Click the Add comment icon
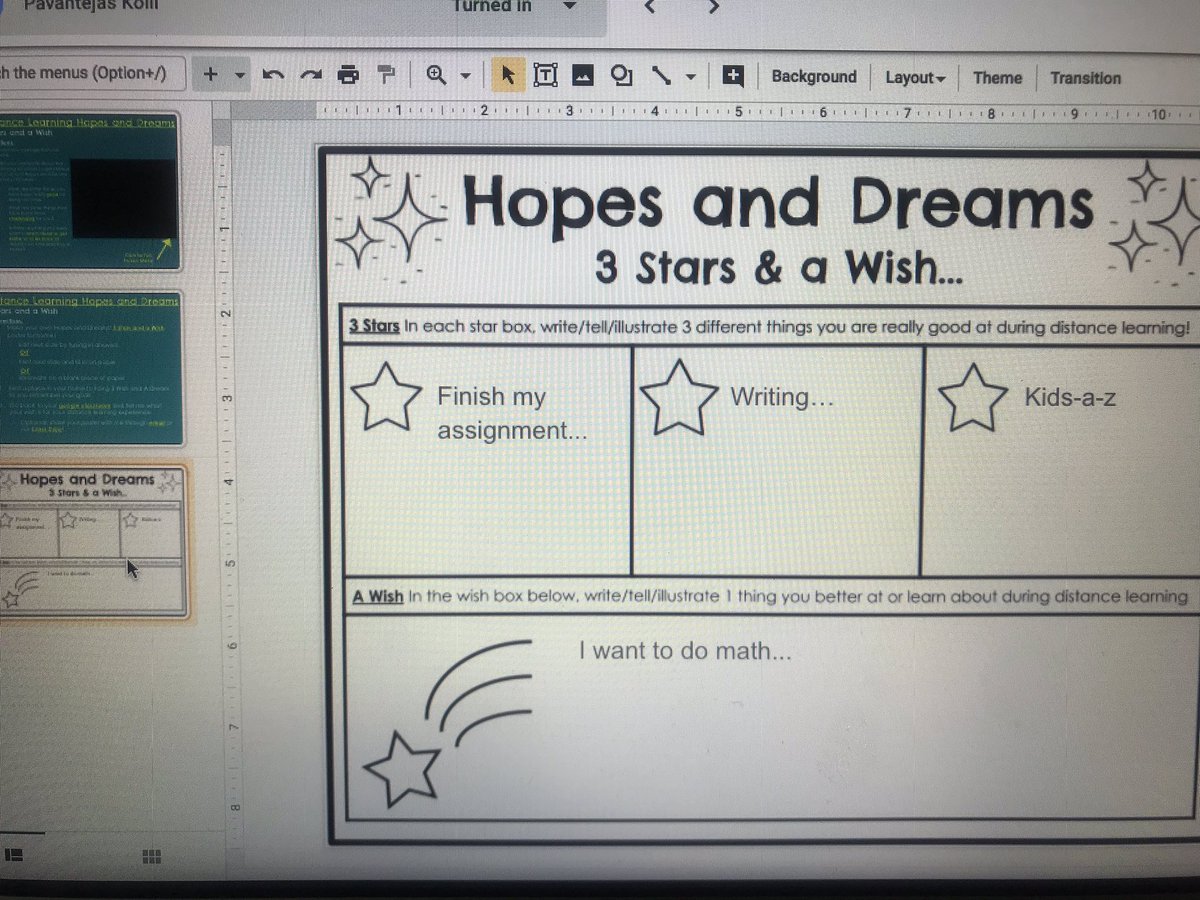 pyautogui.click(x=733, y=75)
